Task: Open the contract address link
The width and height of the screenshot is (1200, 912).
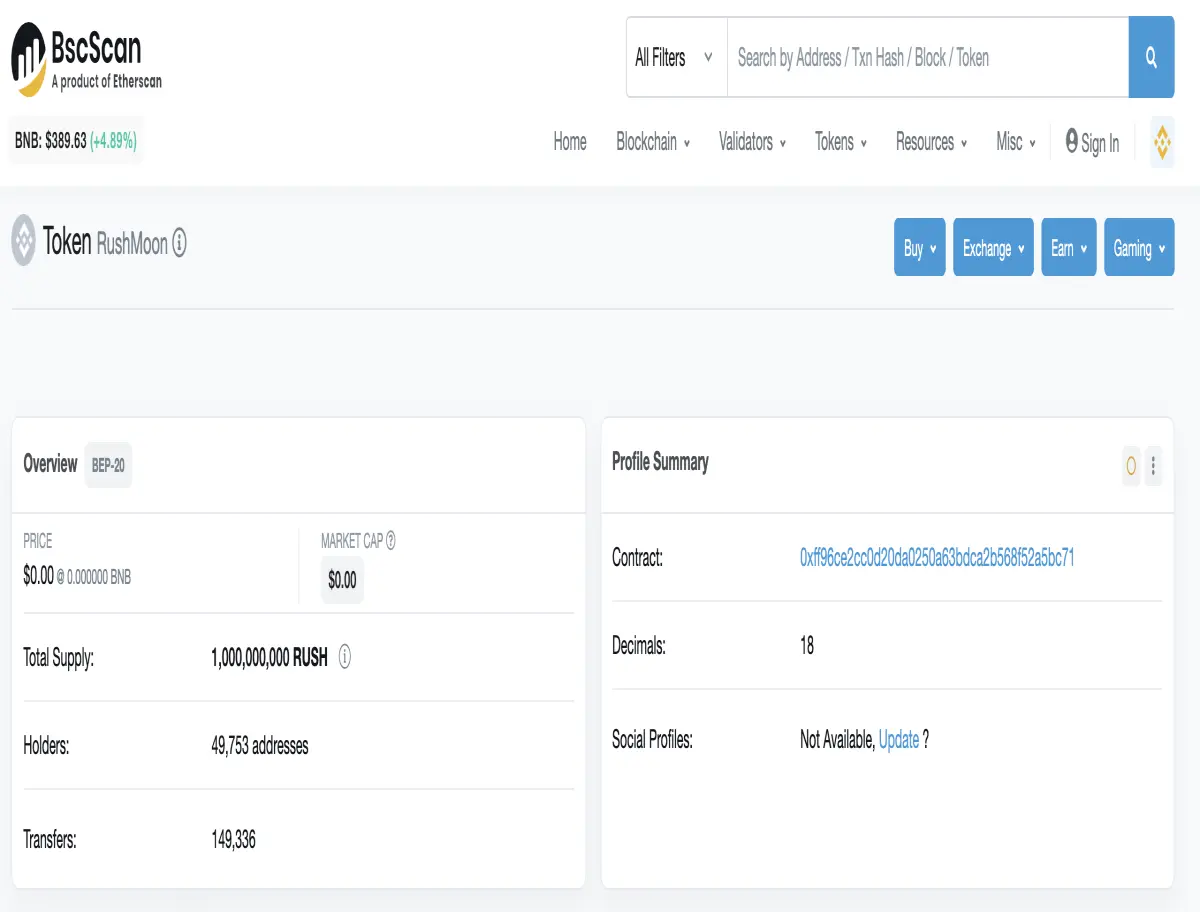Action: [937, 558]
